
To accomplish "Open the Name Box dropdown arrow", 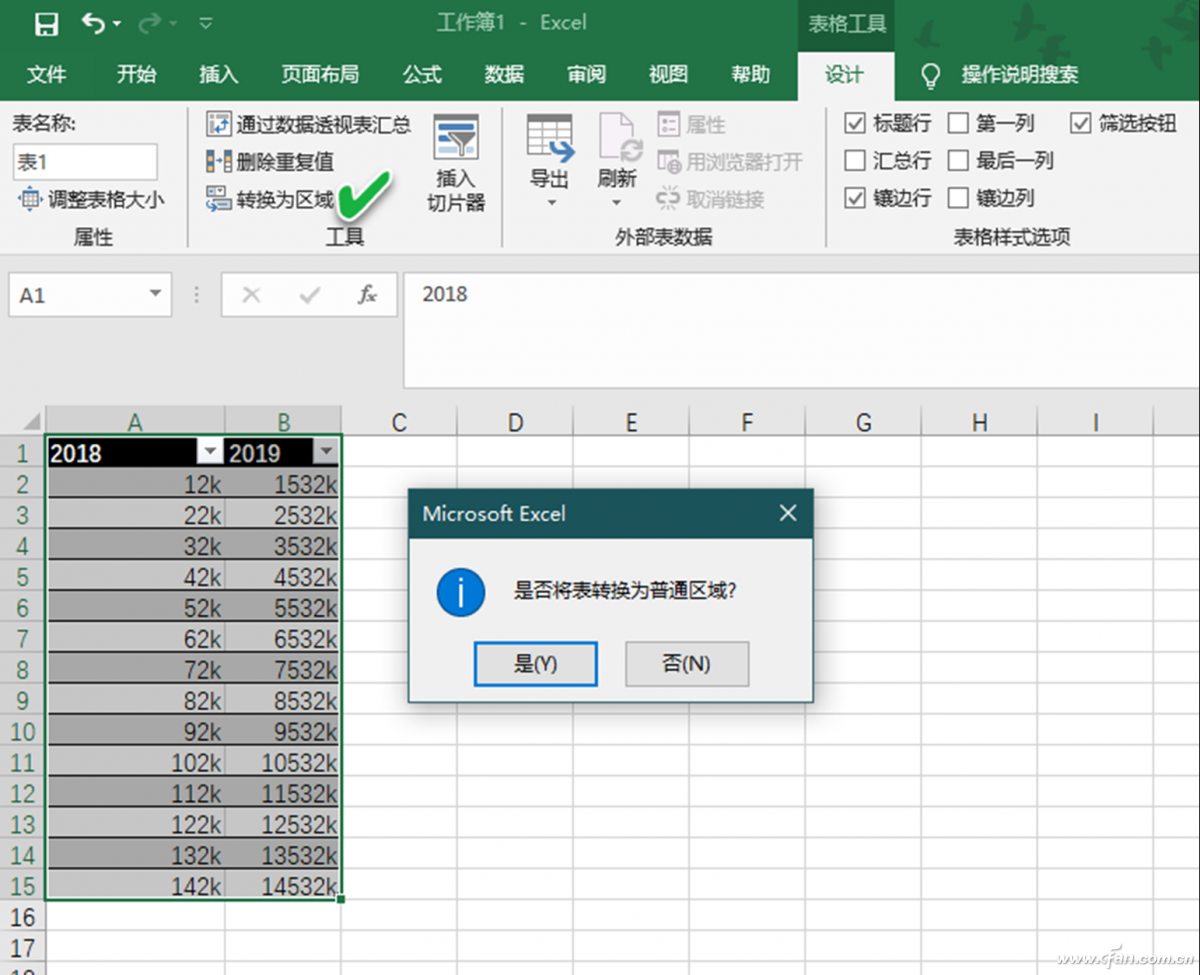I will pyautogui.click(x=154, y=295).
